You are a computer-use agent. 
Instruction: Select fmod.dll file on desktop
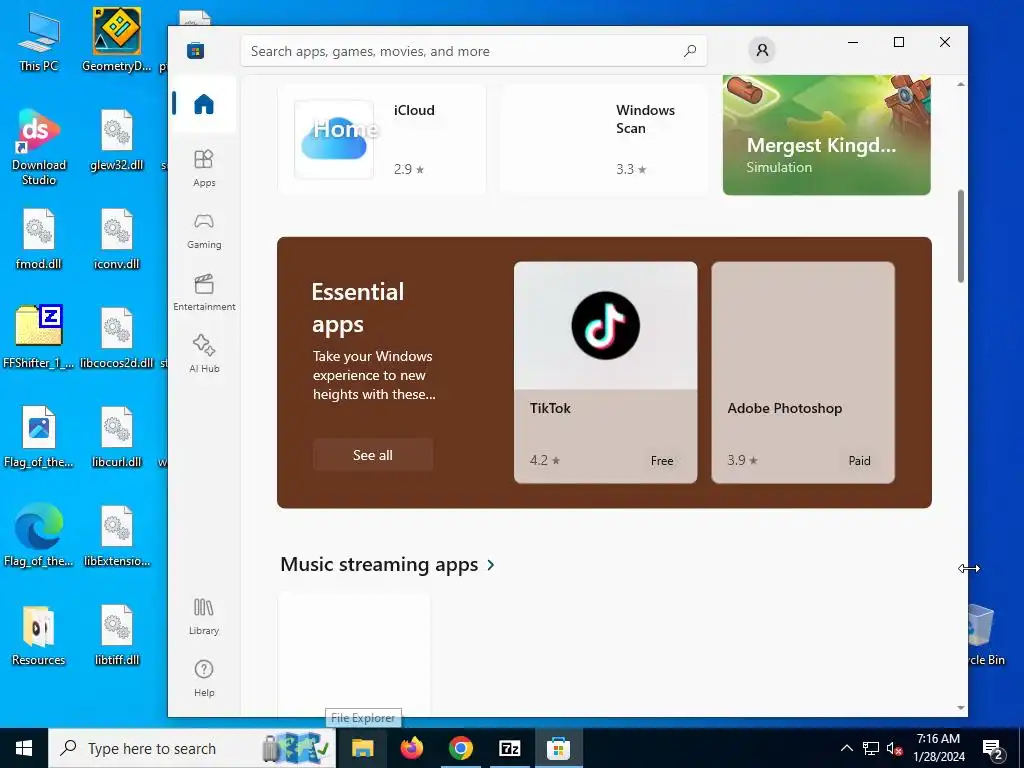[39, 240]
